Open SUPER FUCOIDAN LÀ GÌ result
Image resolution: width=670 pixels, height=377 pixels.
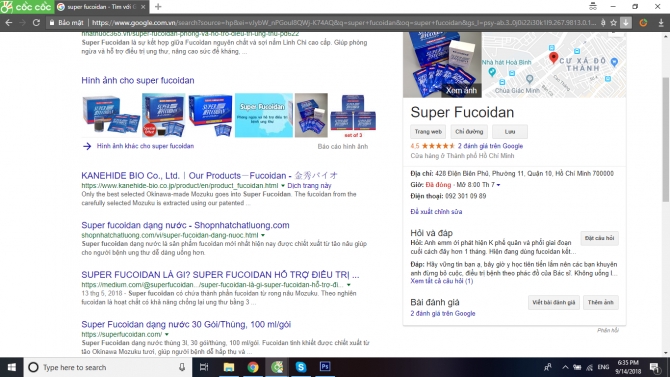(x=220, y=275)
